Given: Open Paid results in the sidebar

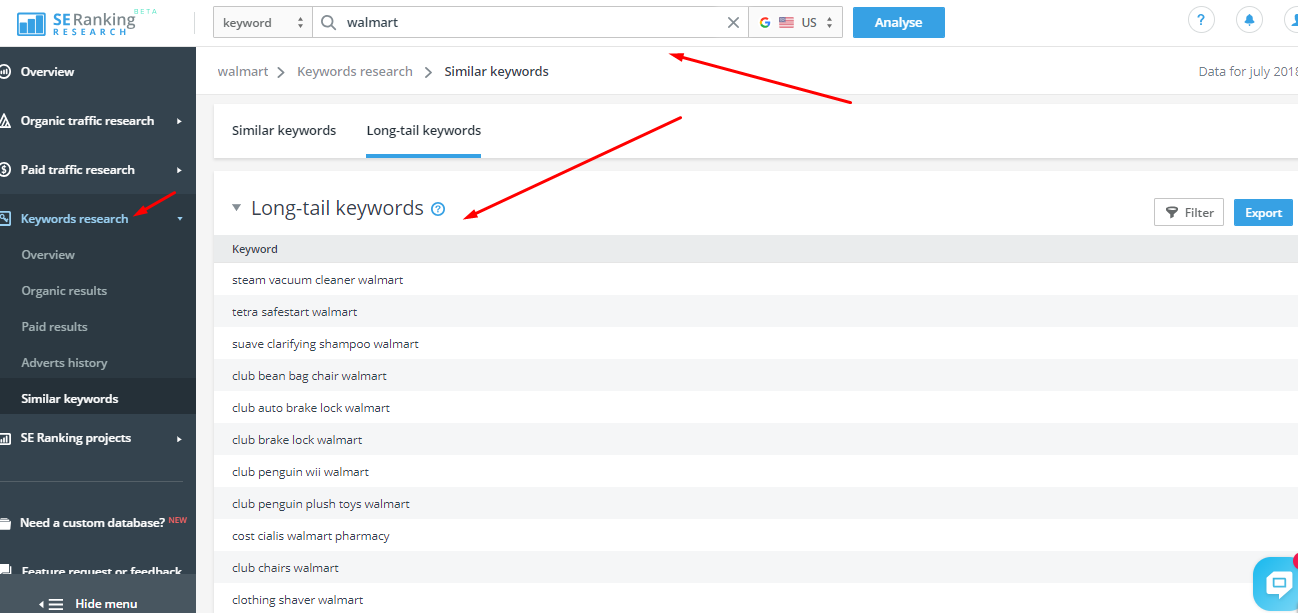Looking at the screenshot, I should tap(54, 327).
